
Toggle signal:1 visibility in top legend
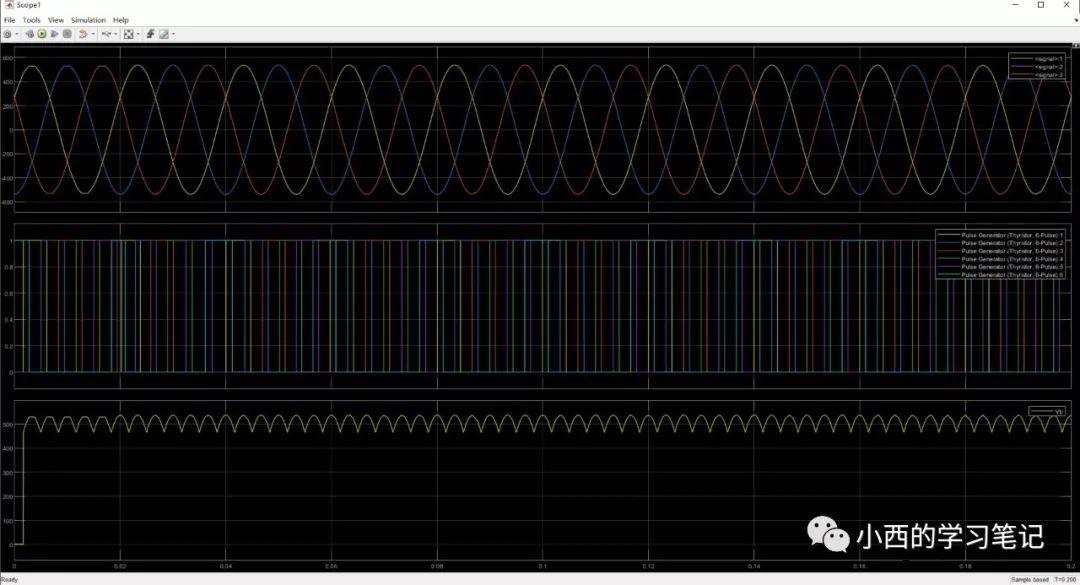coord(1049,58)
